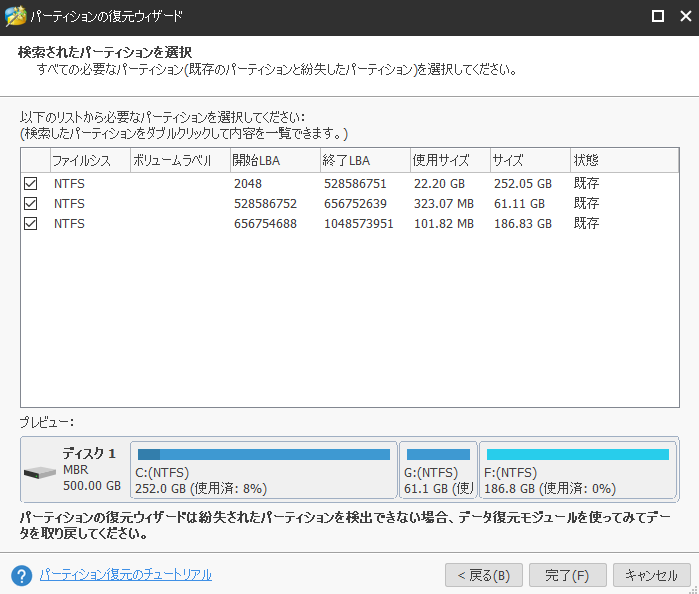The height and width of the screenshot is (594, 699).
Task: Select the G:(NTFS) 61.1 GB partition block
Action: [x=438, y=470]
